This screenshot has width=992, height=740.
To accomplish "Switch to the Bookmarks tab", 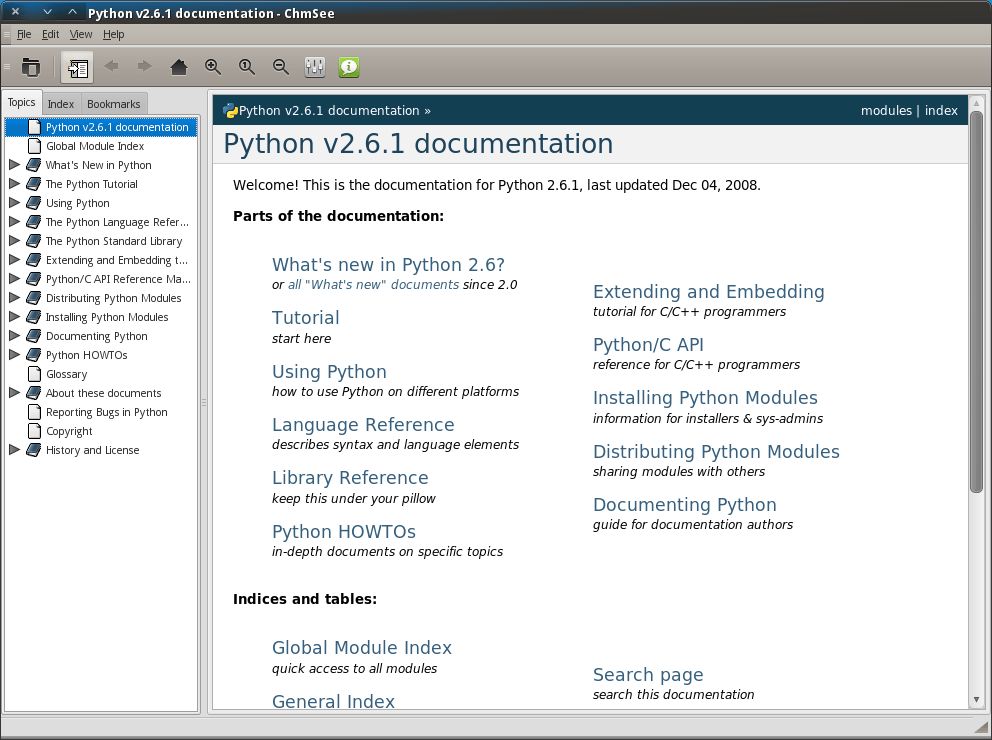I will 113,103.
